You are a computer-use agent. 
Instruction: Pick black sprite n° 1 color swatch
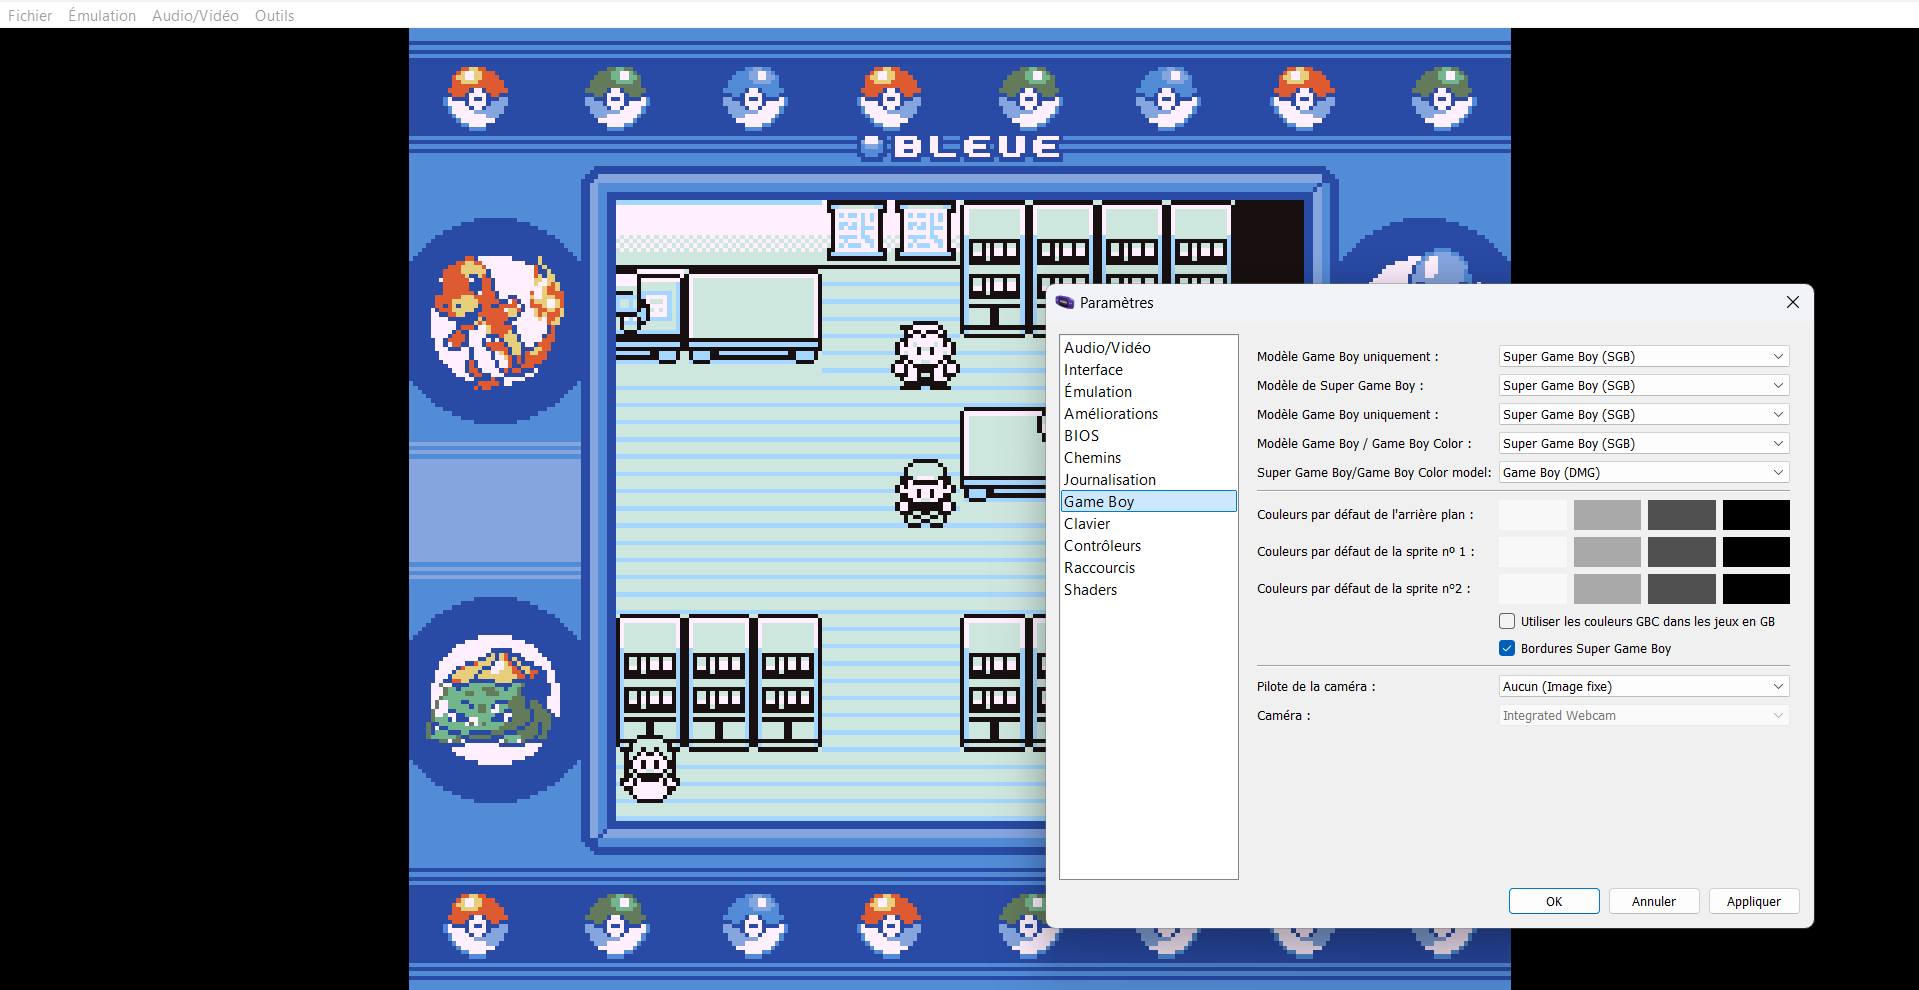point(1756,552)
